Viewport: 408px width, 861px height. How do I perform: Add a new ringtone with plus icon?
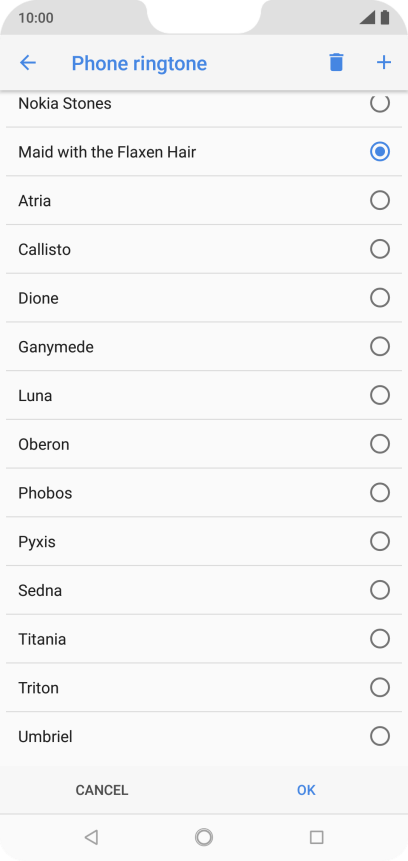click(x=384, y=63)
